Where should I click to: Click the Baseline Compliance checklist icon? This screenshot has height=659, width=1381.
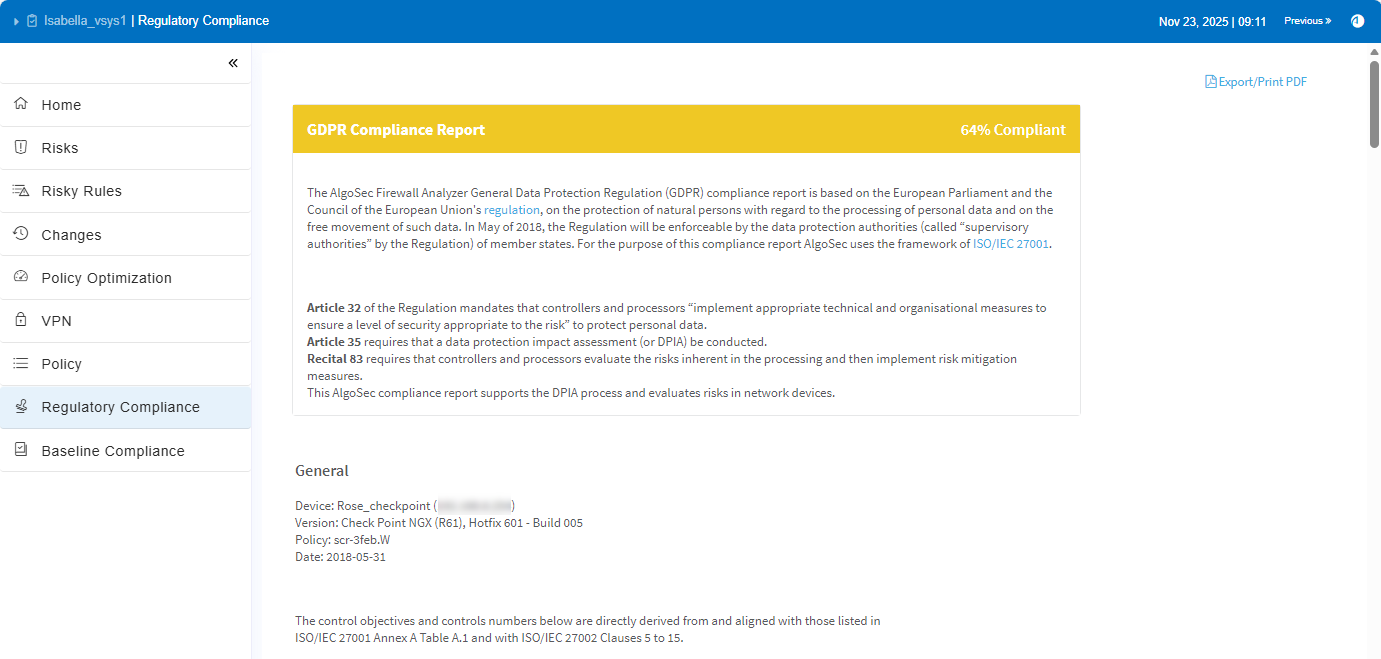[x=21, y=450]
